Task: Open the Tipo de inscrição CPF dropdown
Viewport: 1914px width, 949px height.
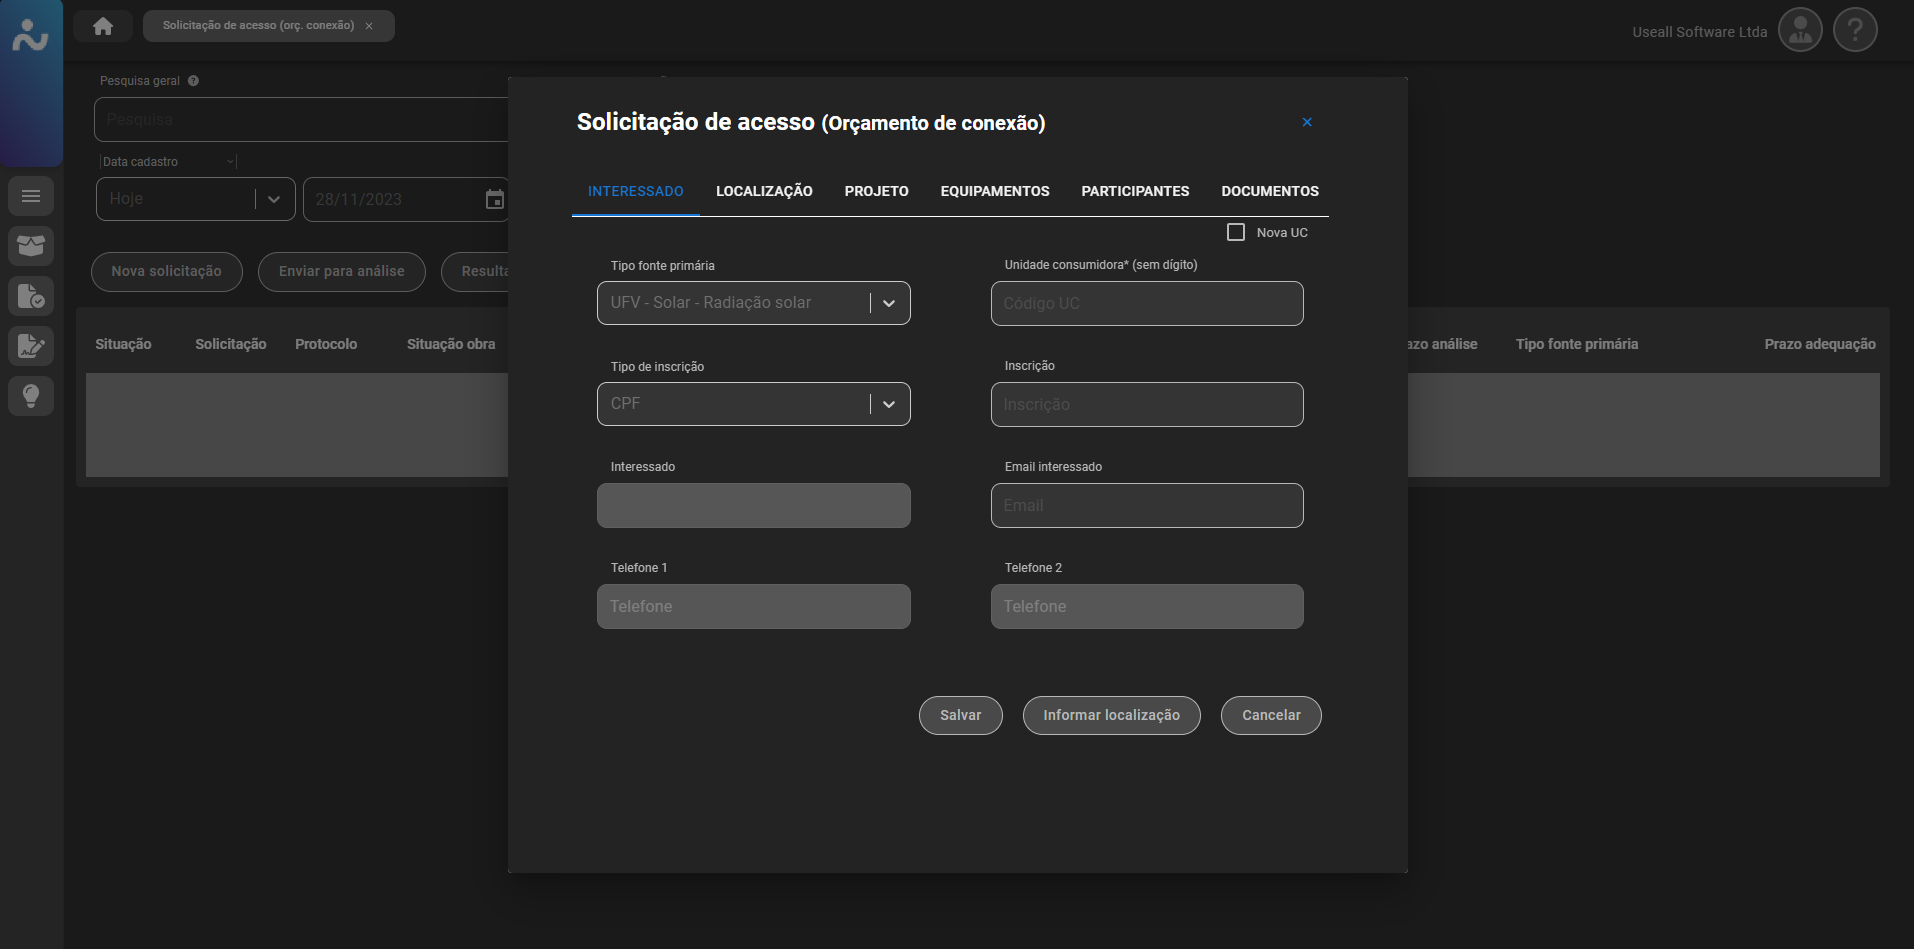Action: point(888,404)
